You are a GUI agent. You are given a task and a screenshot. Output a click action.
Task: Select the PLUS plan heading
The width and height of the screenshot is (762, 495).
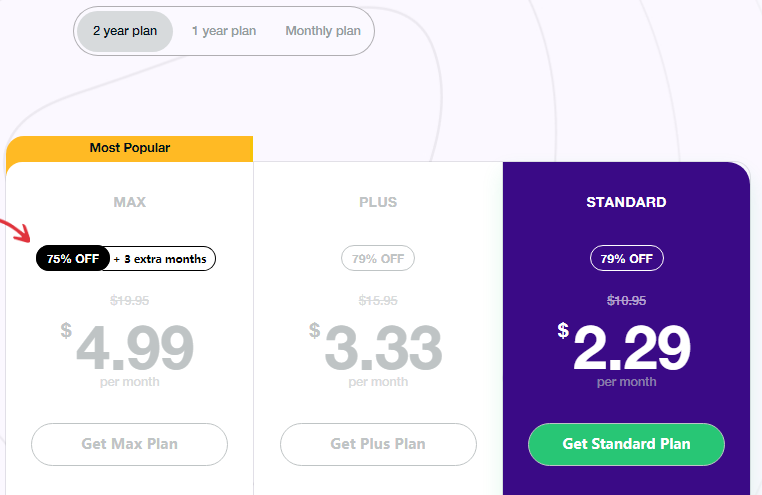coord(378,202)
